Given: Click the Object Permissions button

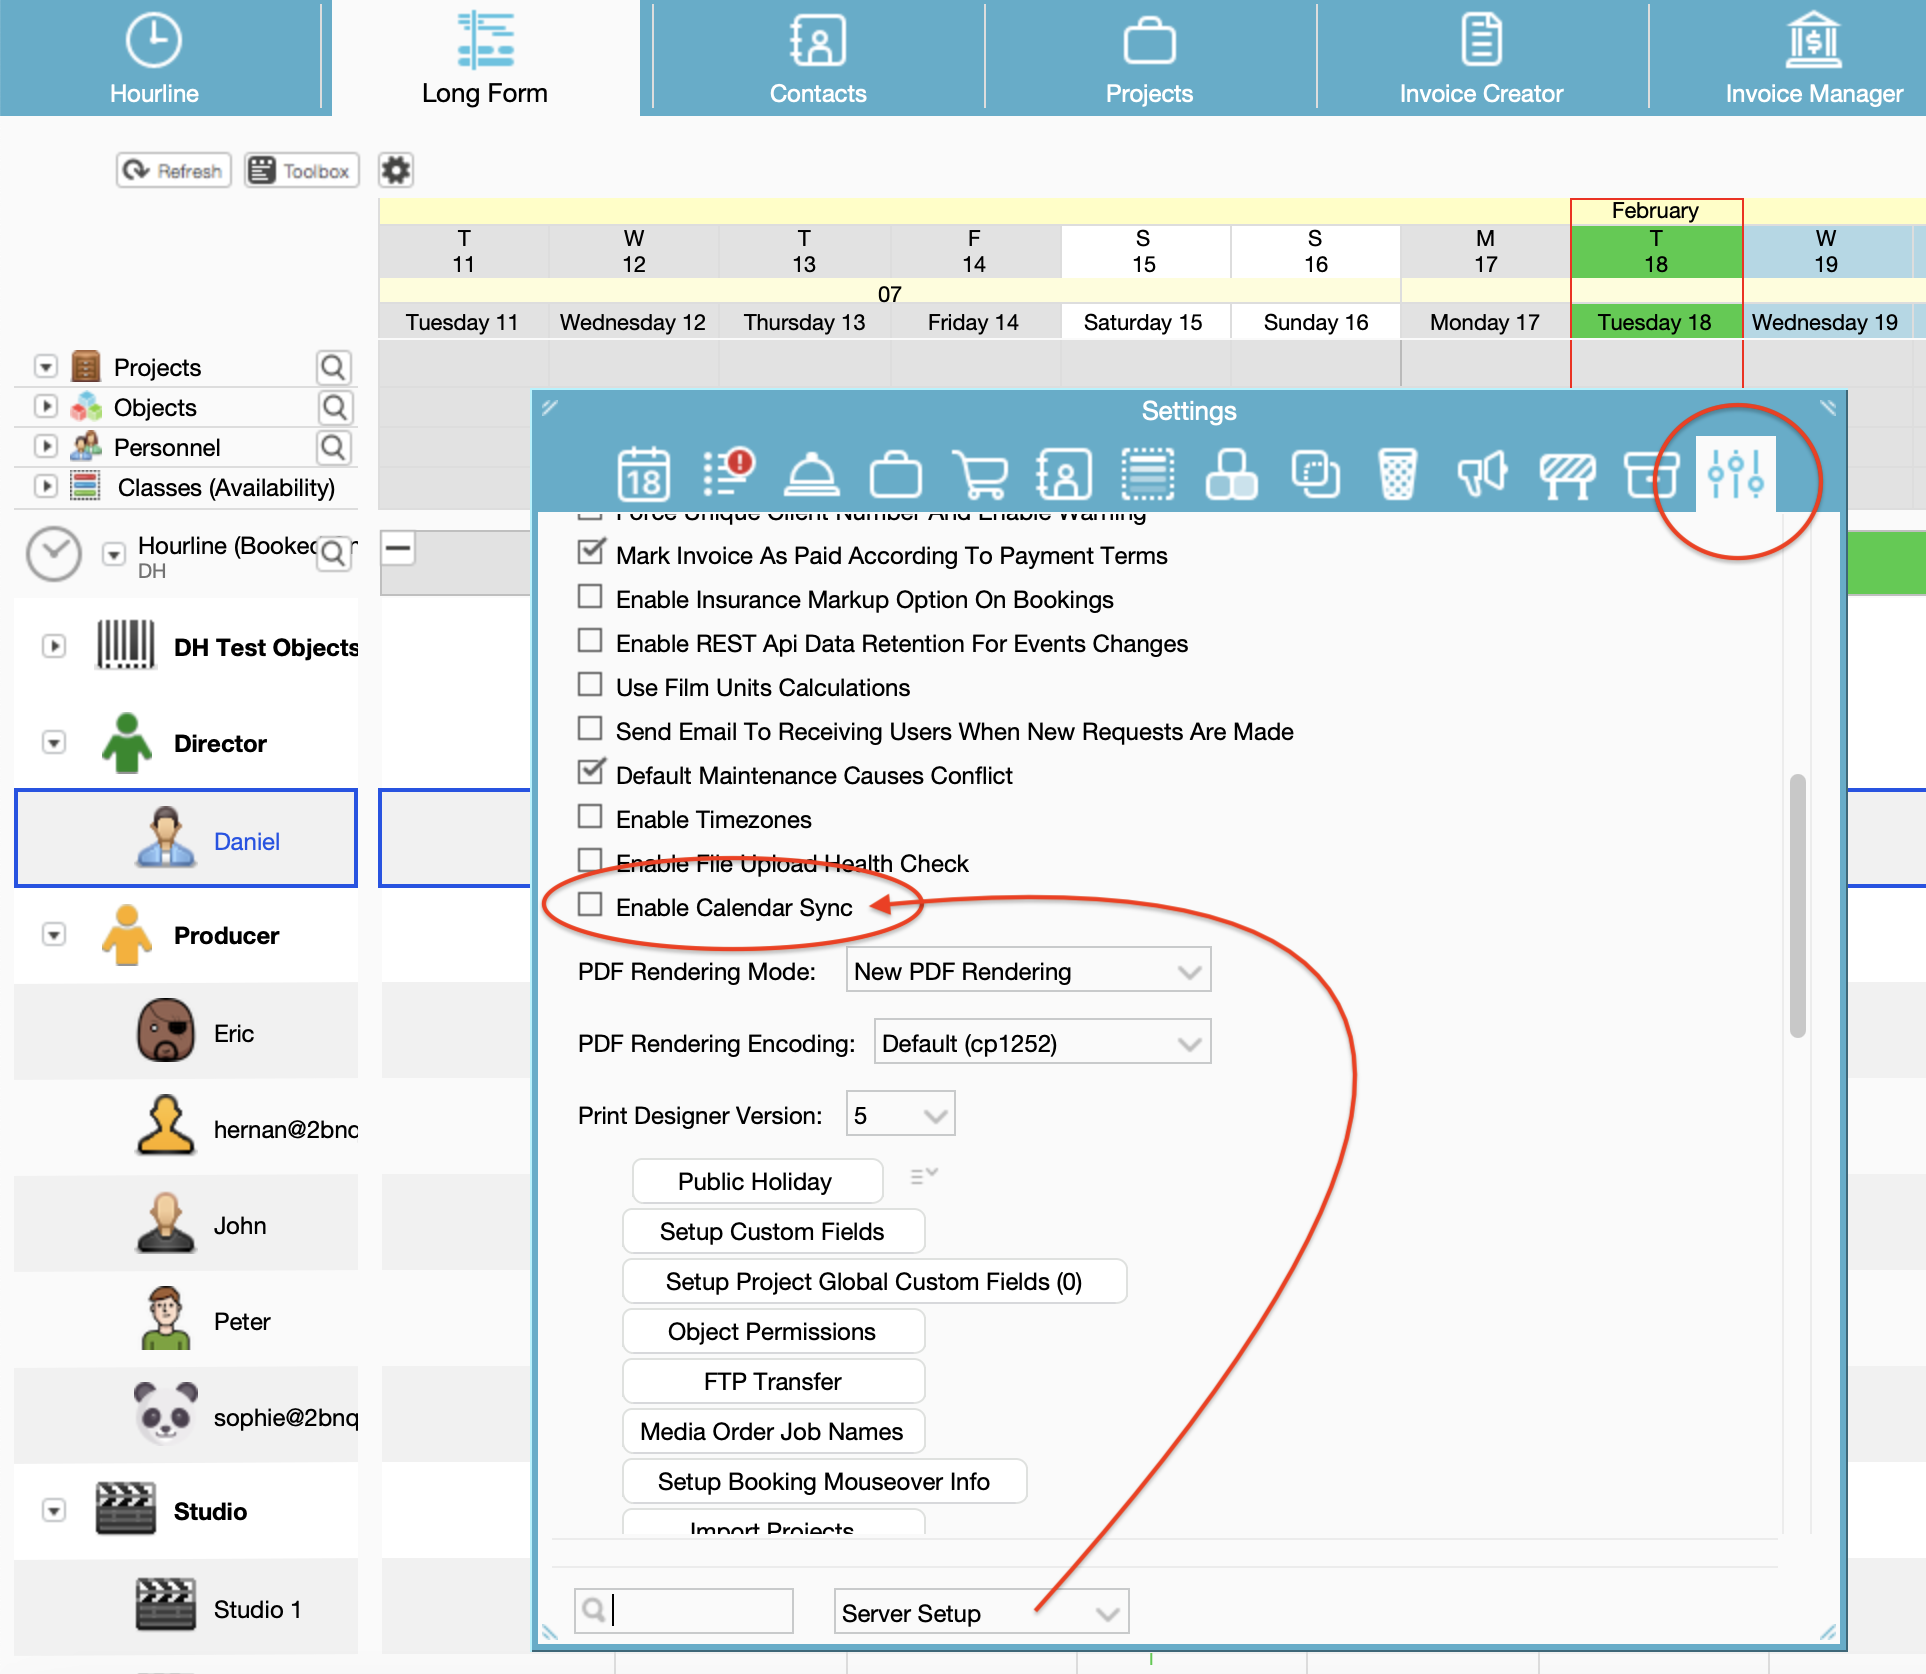Looking at the screenshot, I should tap(772, 1331).
